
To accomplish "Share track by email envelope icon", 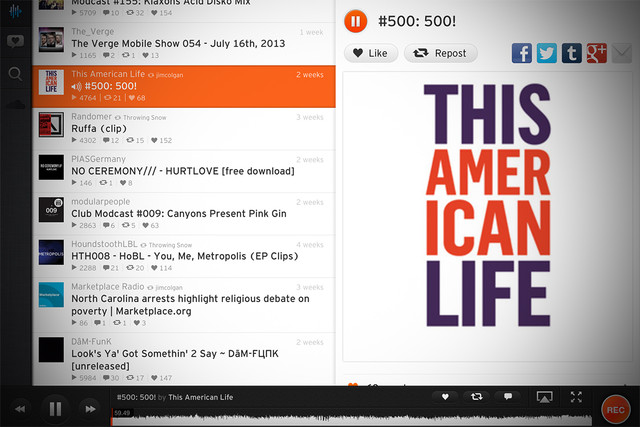I will [x=622, y=53].
